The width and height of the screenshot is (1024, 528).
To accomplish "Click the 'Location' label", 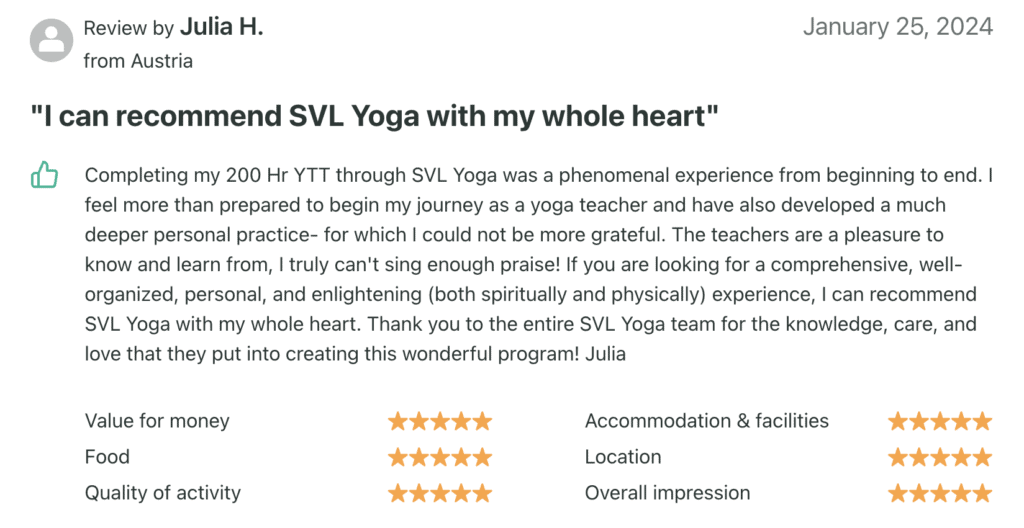I will click(x=623, y=457).
